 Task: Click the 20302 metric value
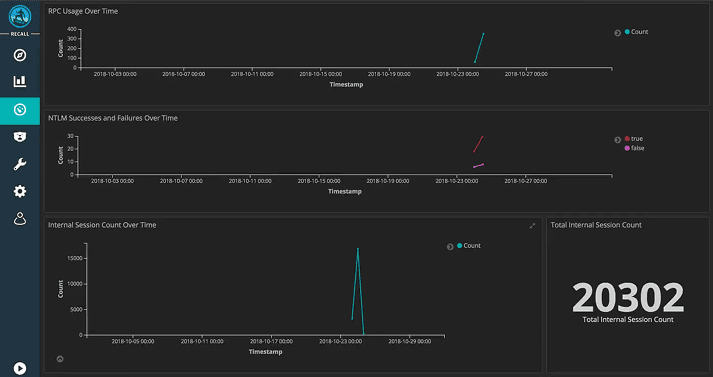628,297
